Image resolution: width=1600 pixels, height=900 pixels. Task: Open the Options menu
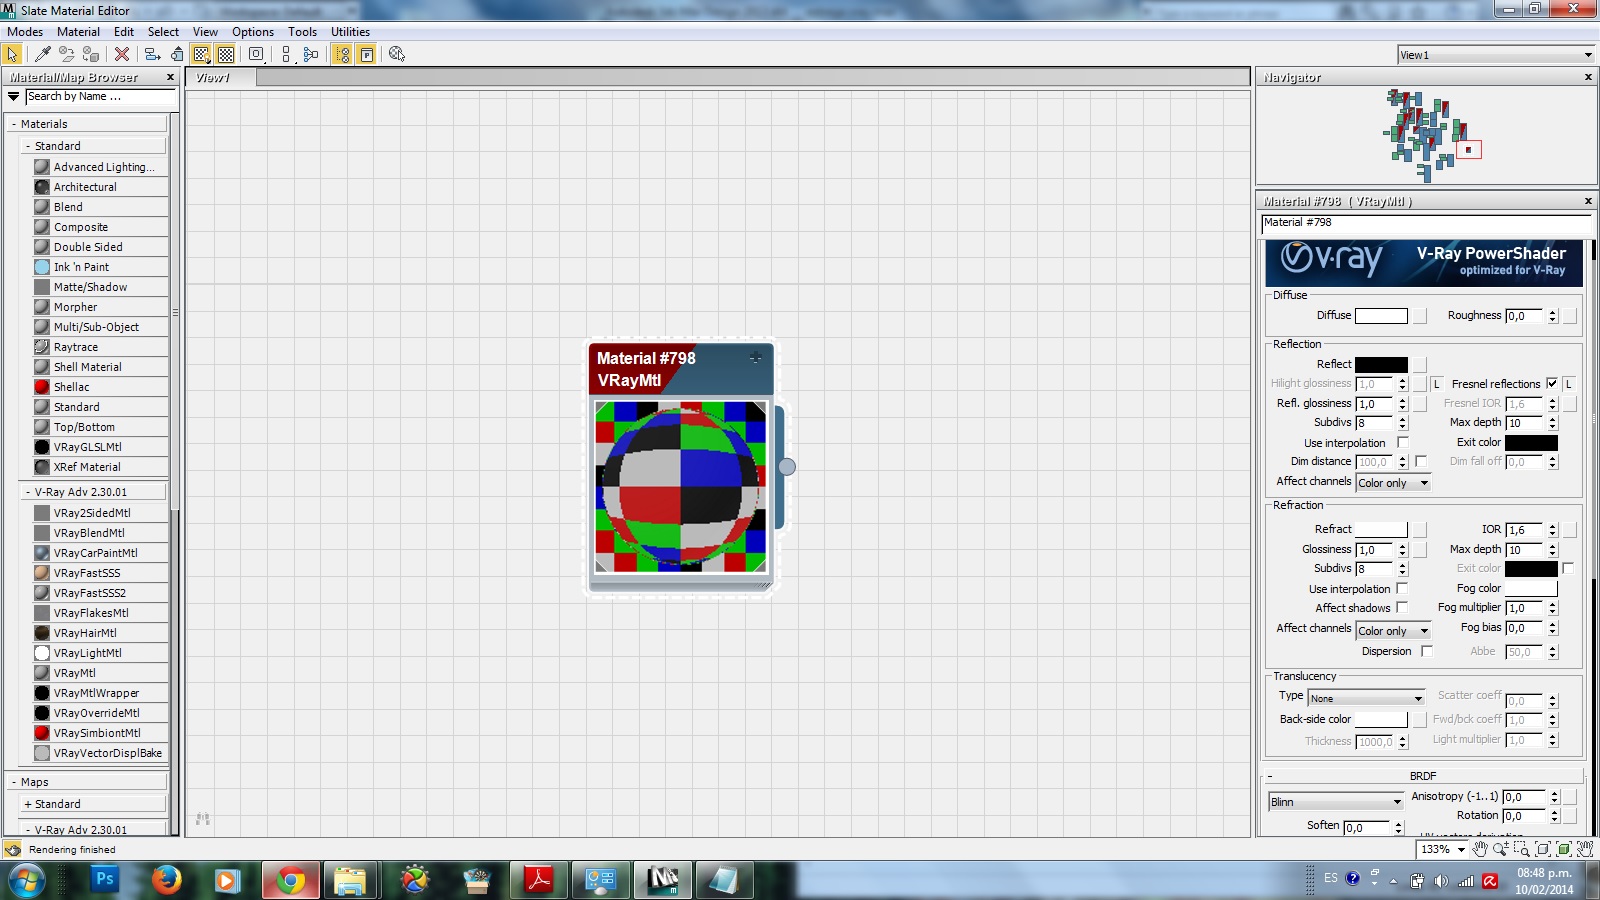click(253, 32)
